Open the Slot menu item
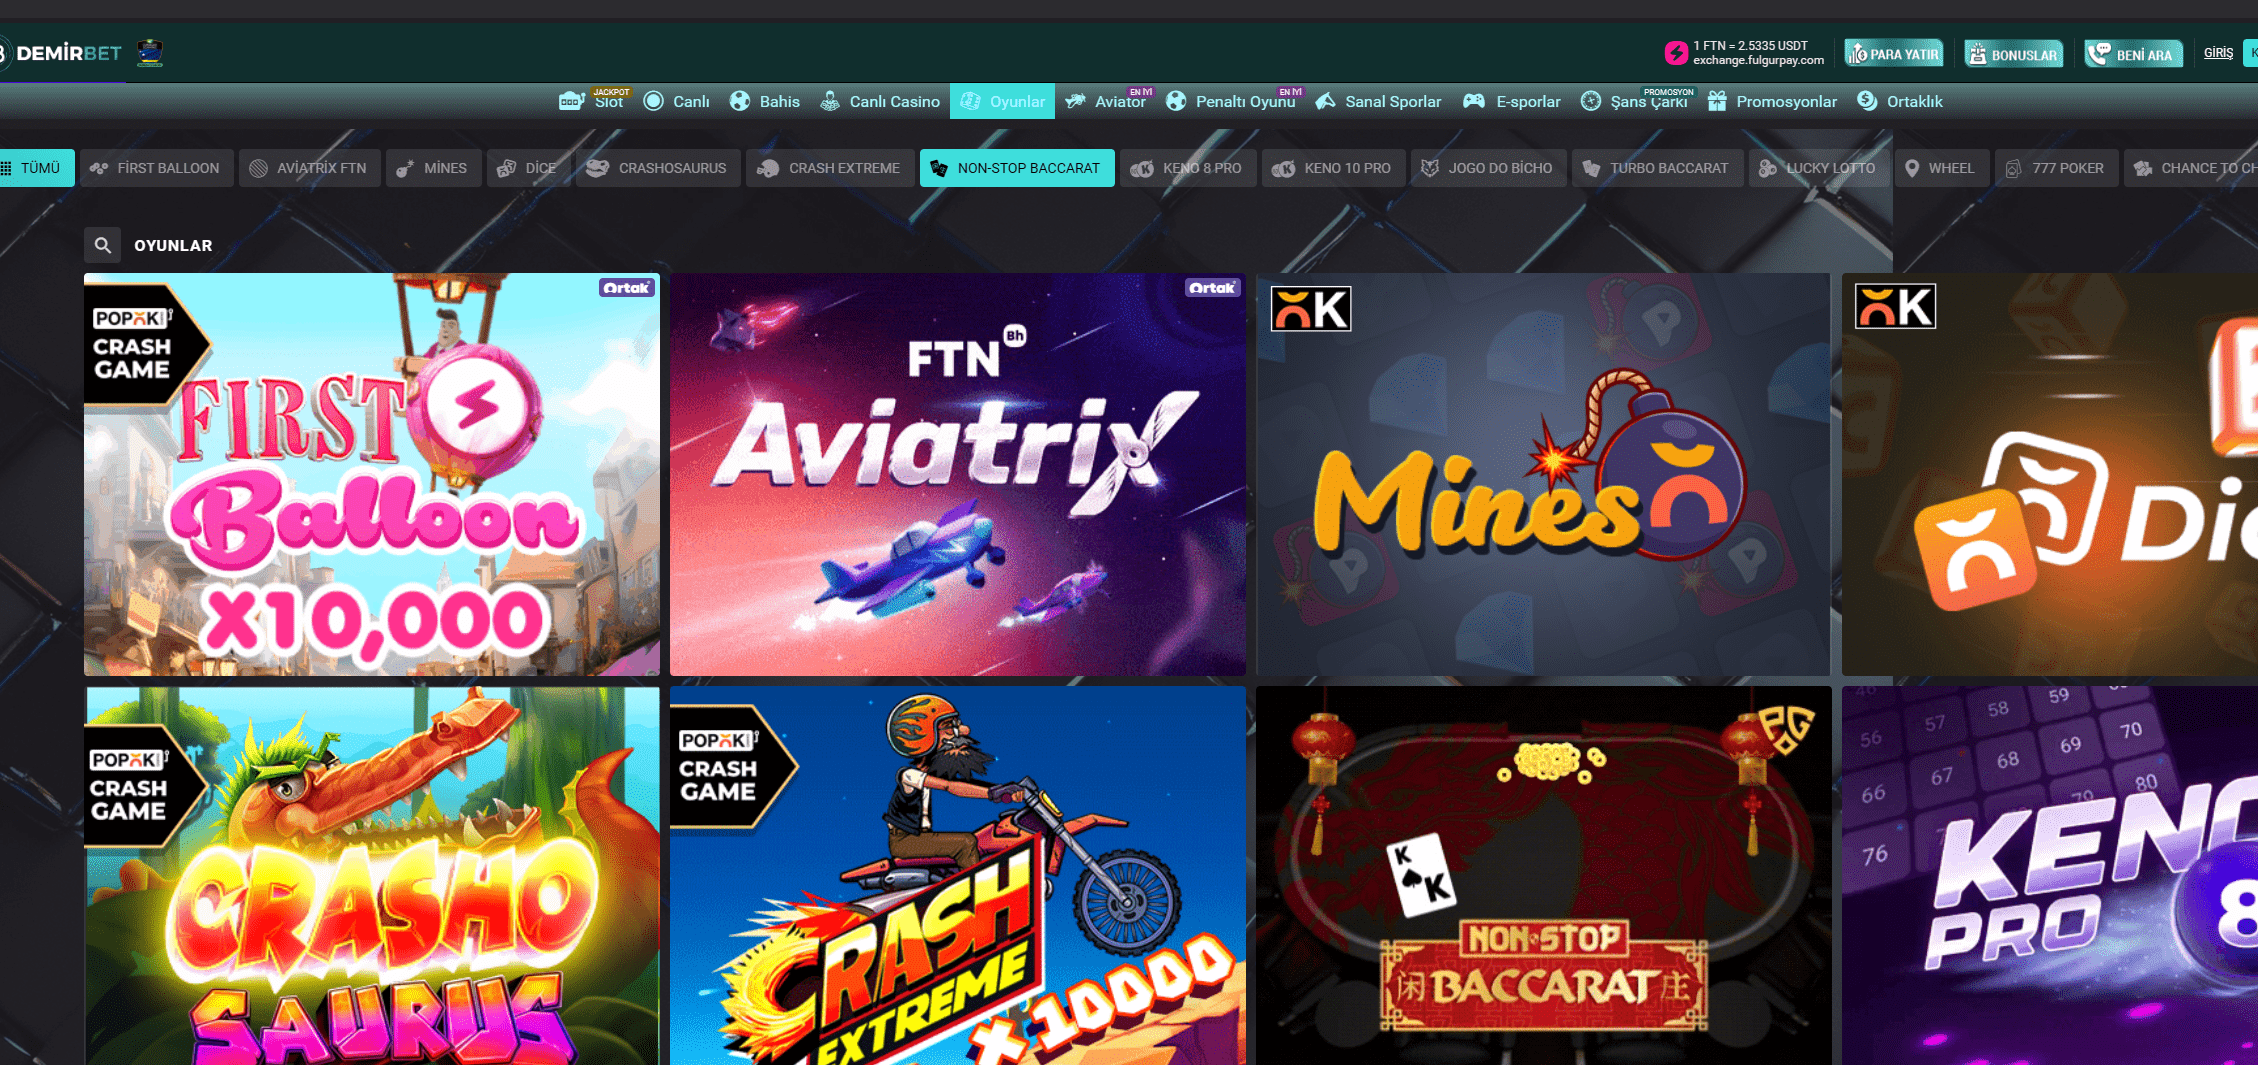The height and width of the screenshot is (1065, 2258). [x=608, y=102]
